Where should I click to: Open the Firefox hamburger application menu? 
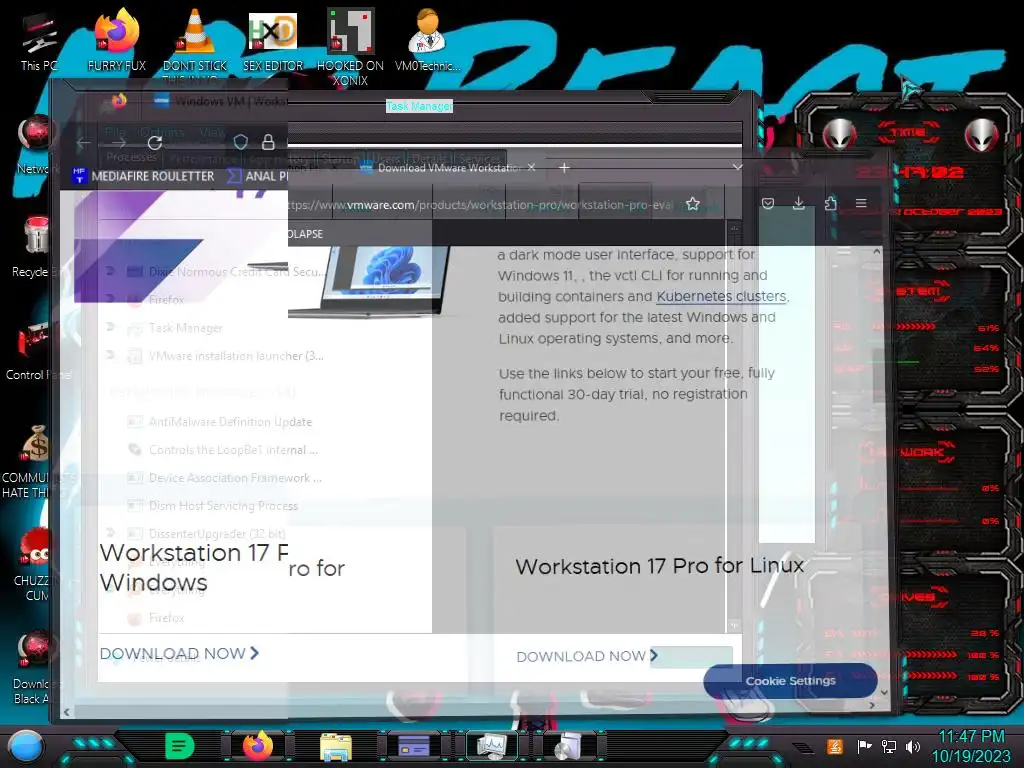pos(861,203)
